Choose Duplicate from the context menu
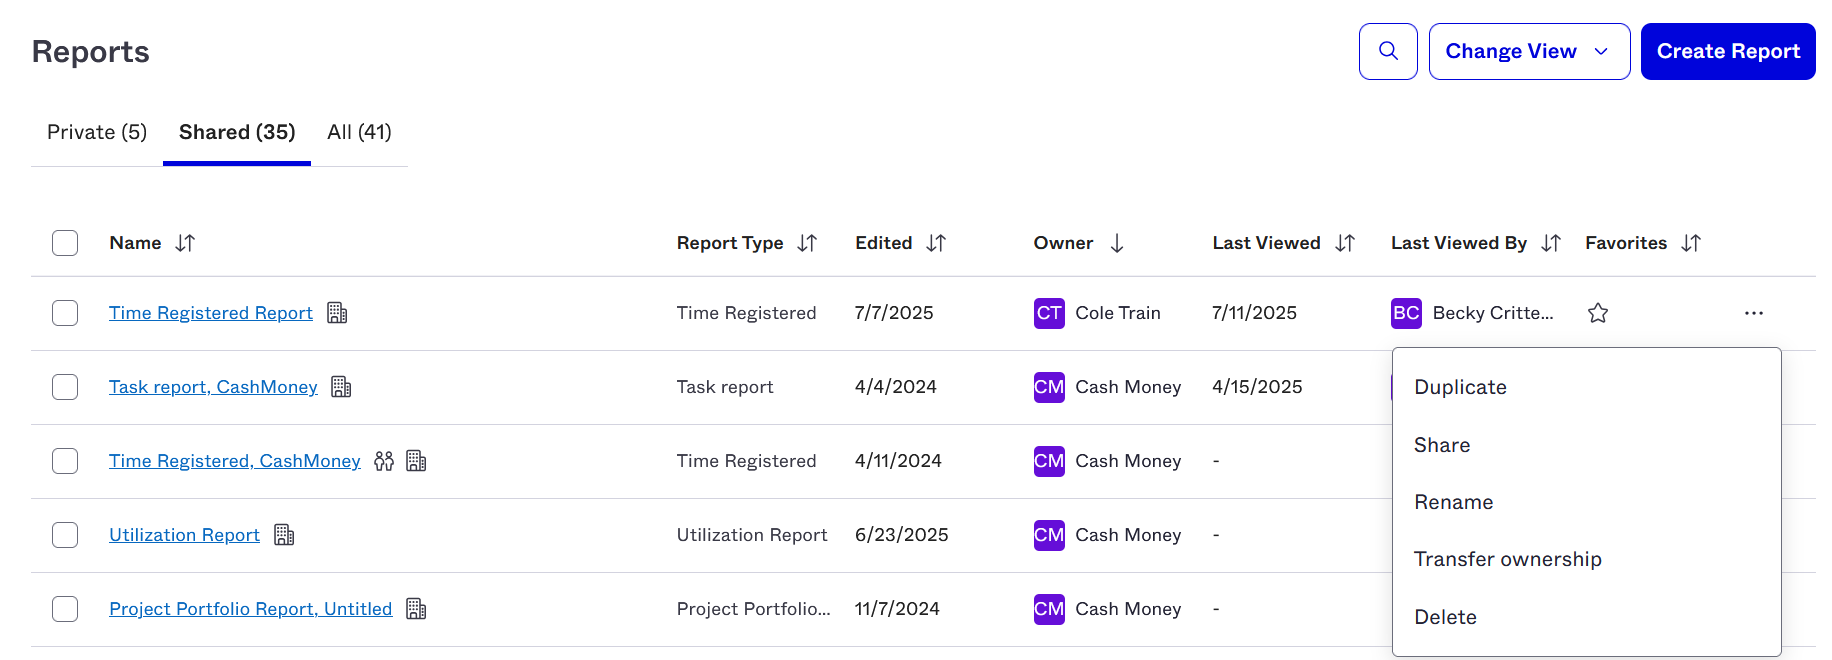The height and width of the screenshot is (660, 1832). (x=1460, y=387)
